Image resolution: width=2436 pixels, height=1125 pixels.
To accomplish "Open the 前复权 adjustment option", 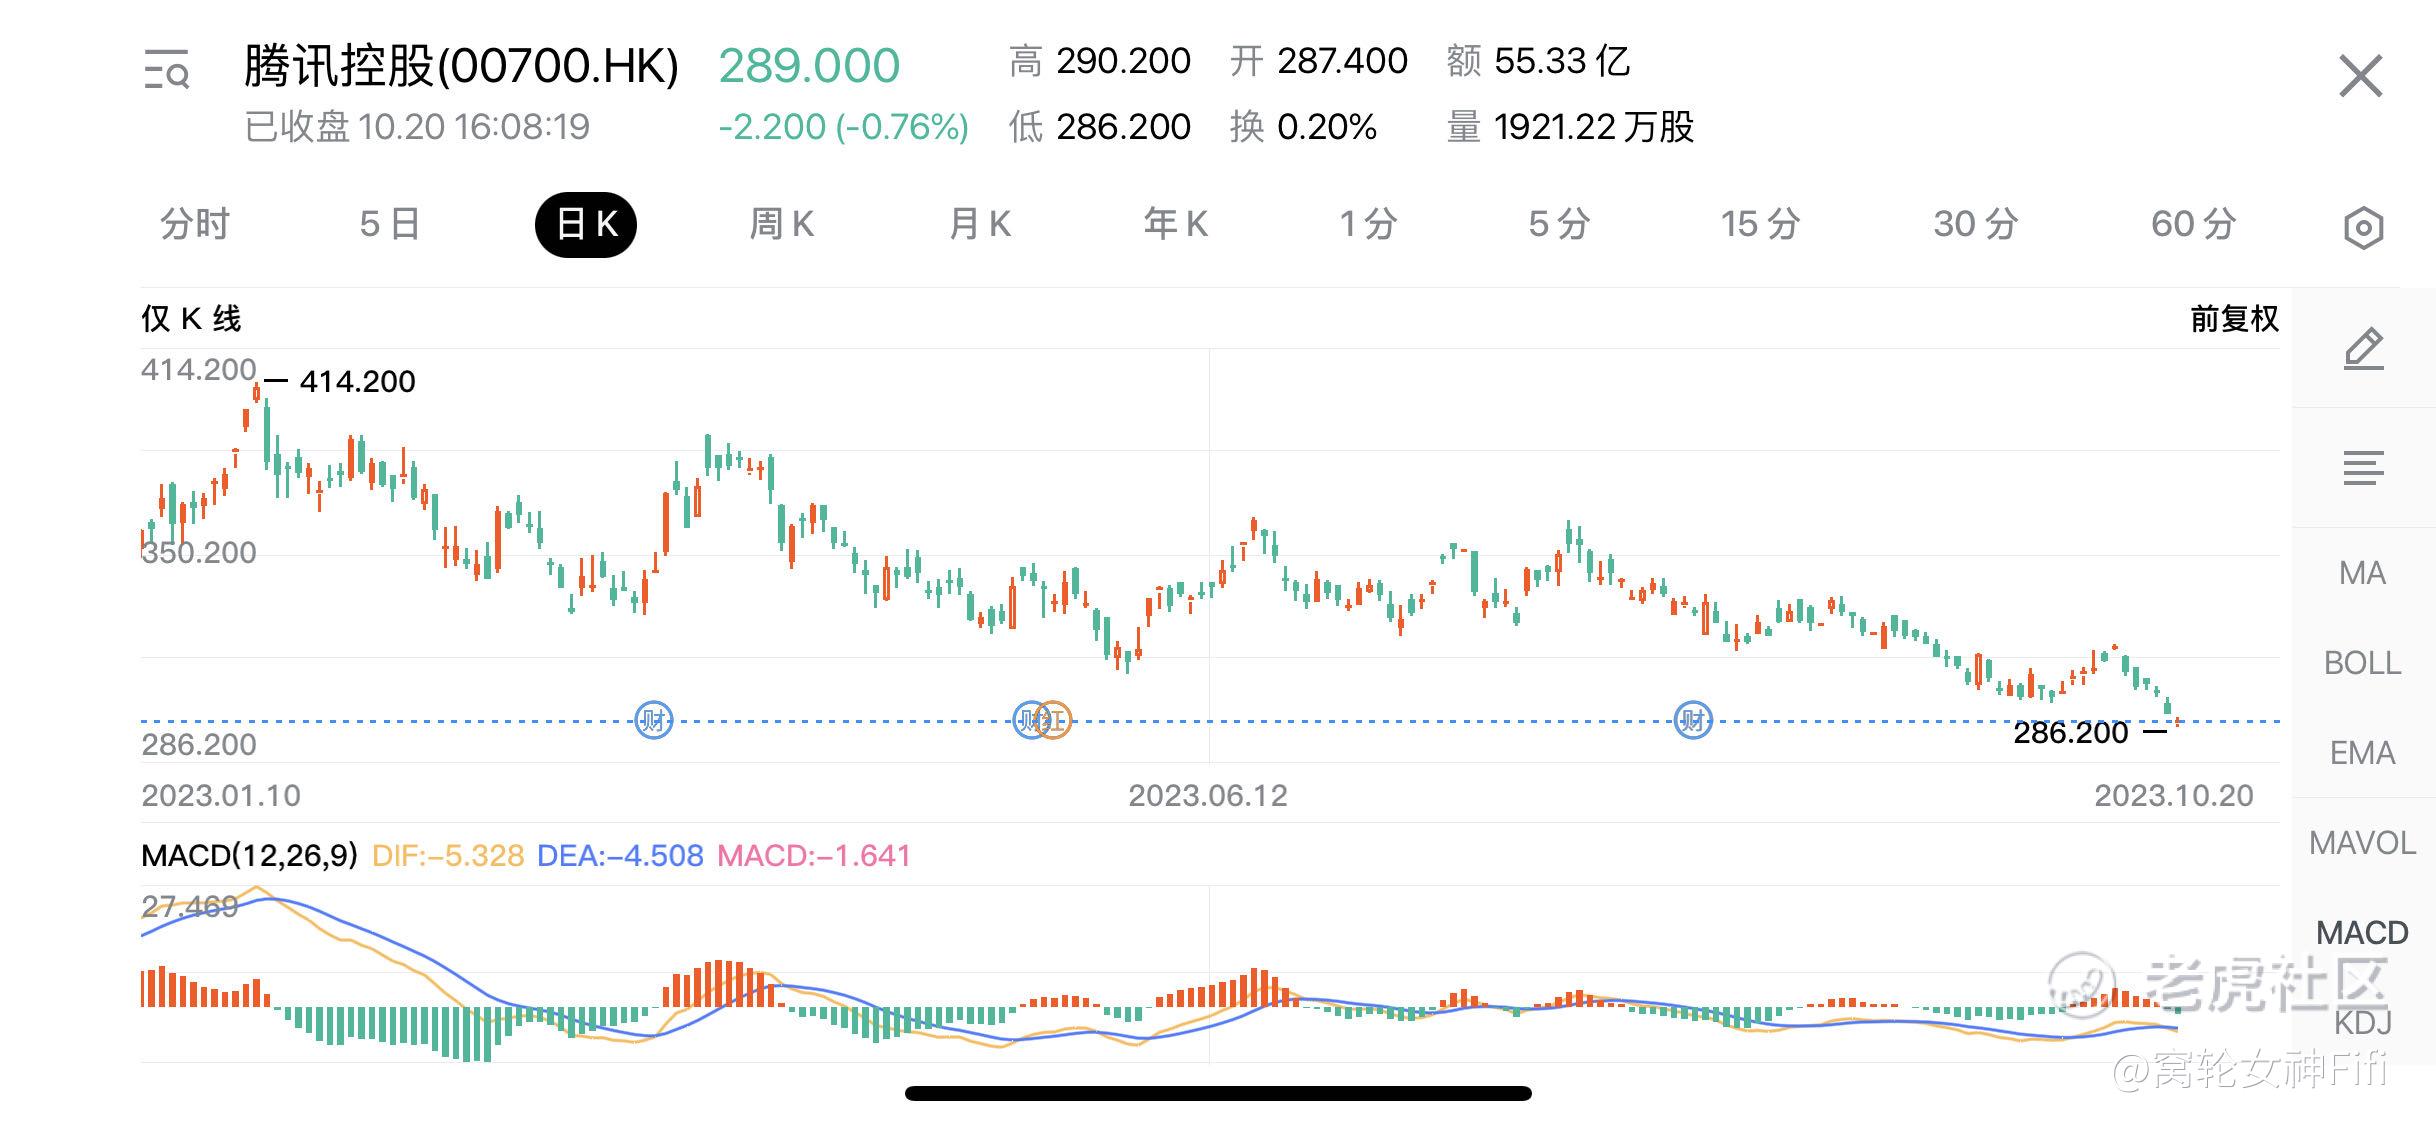I will (x=2234, y=319).
